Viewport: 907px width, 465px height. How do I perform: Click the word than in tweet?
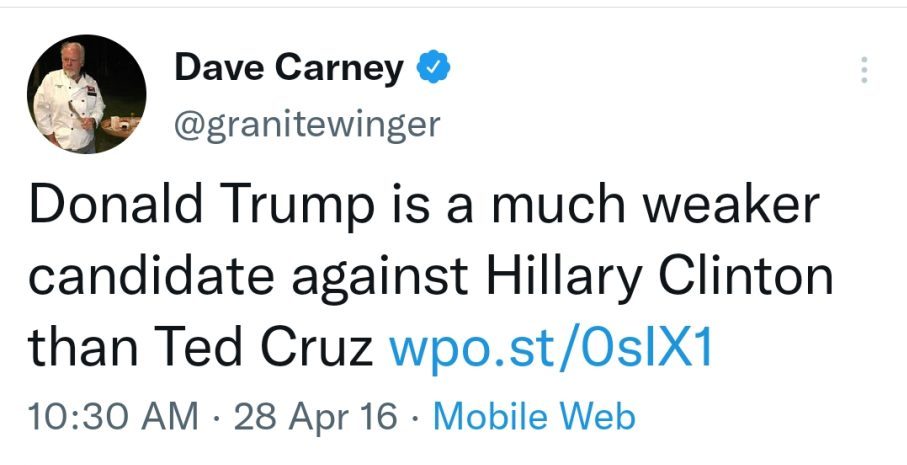75,346
